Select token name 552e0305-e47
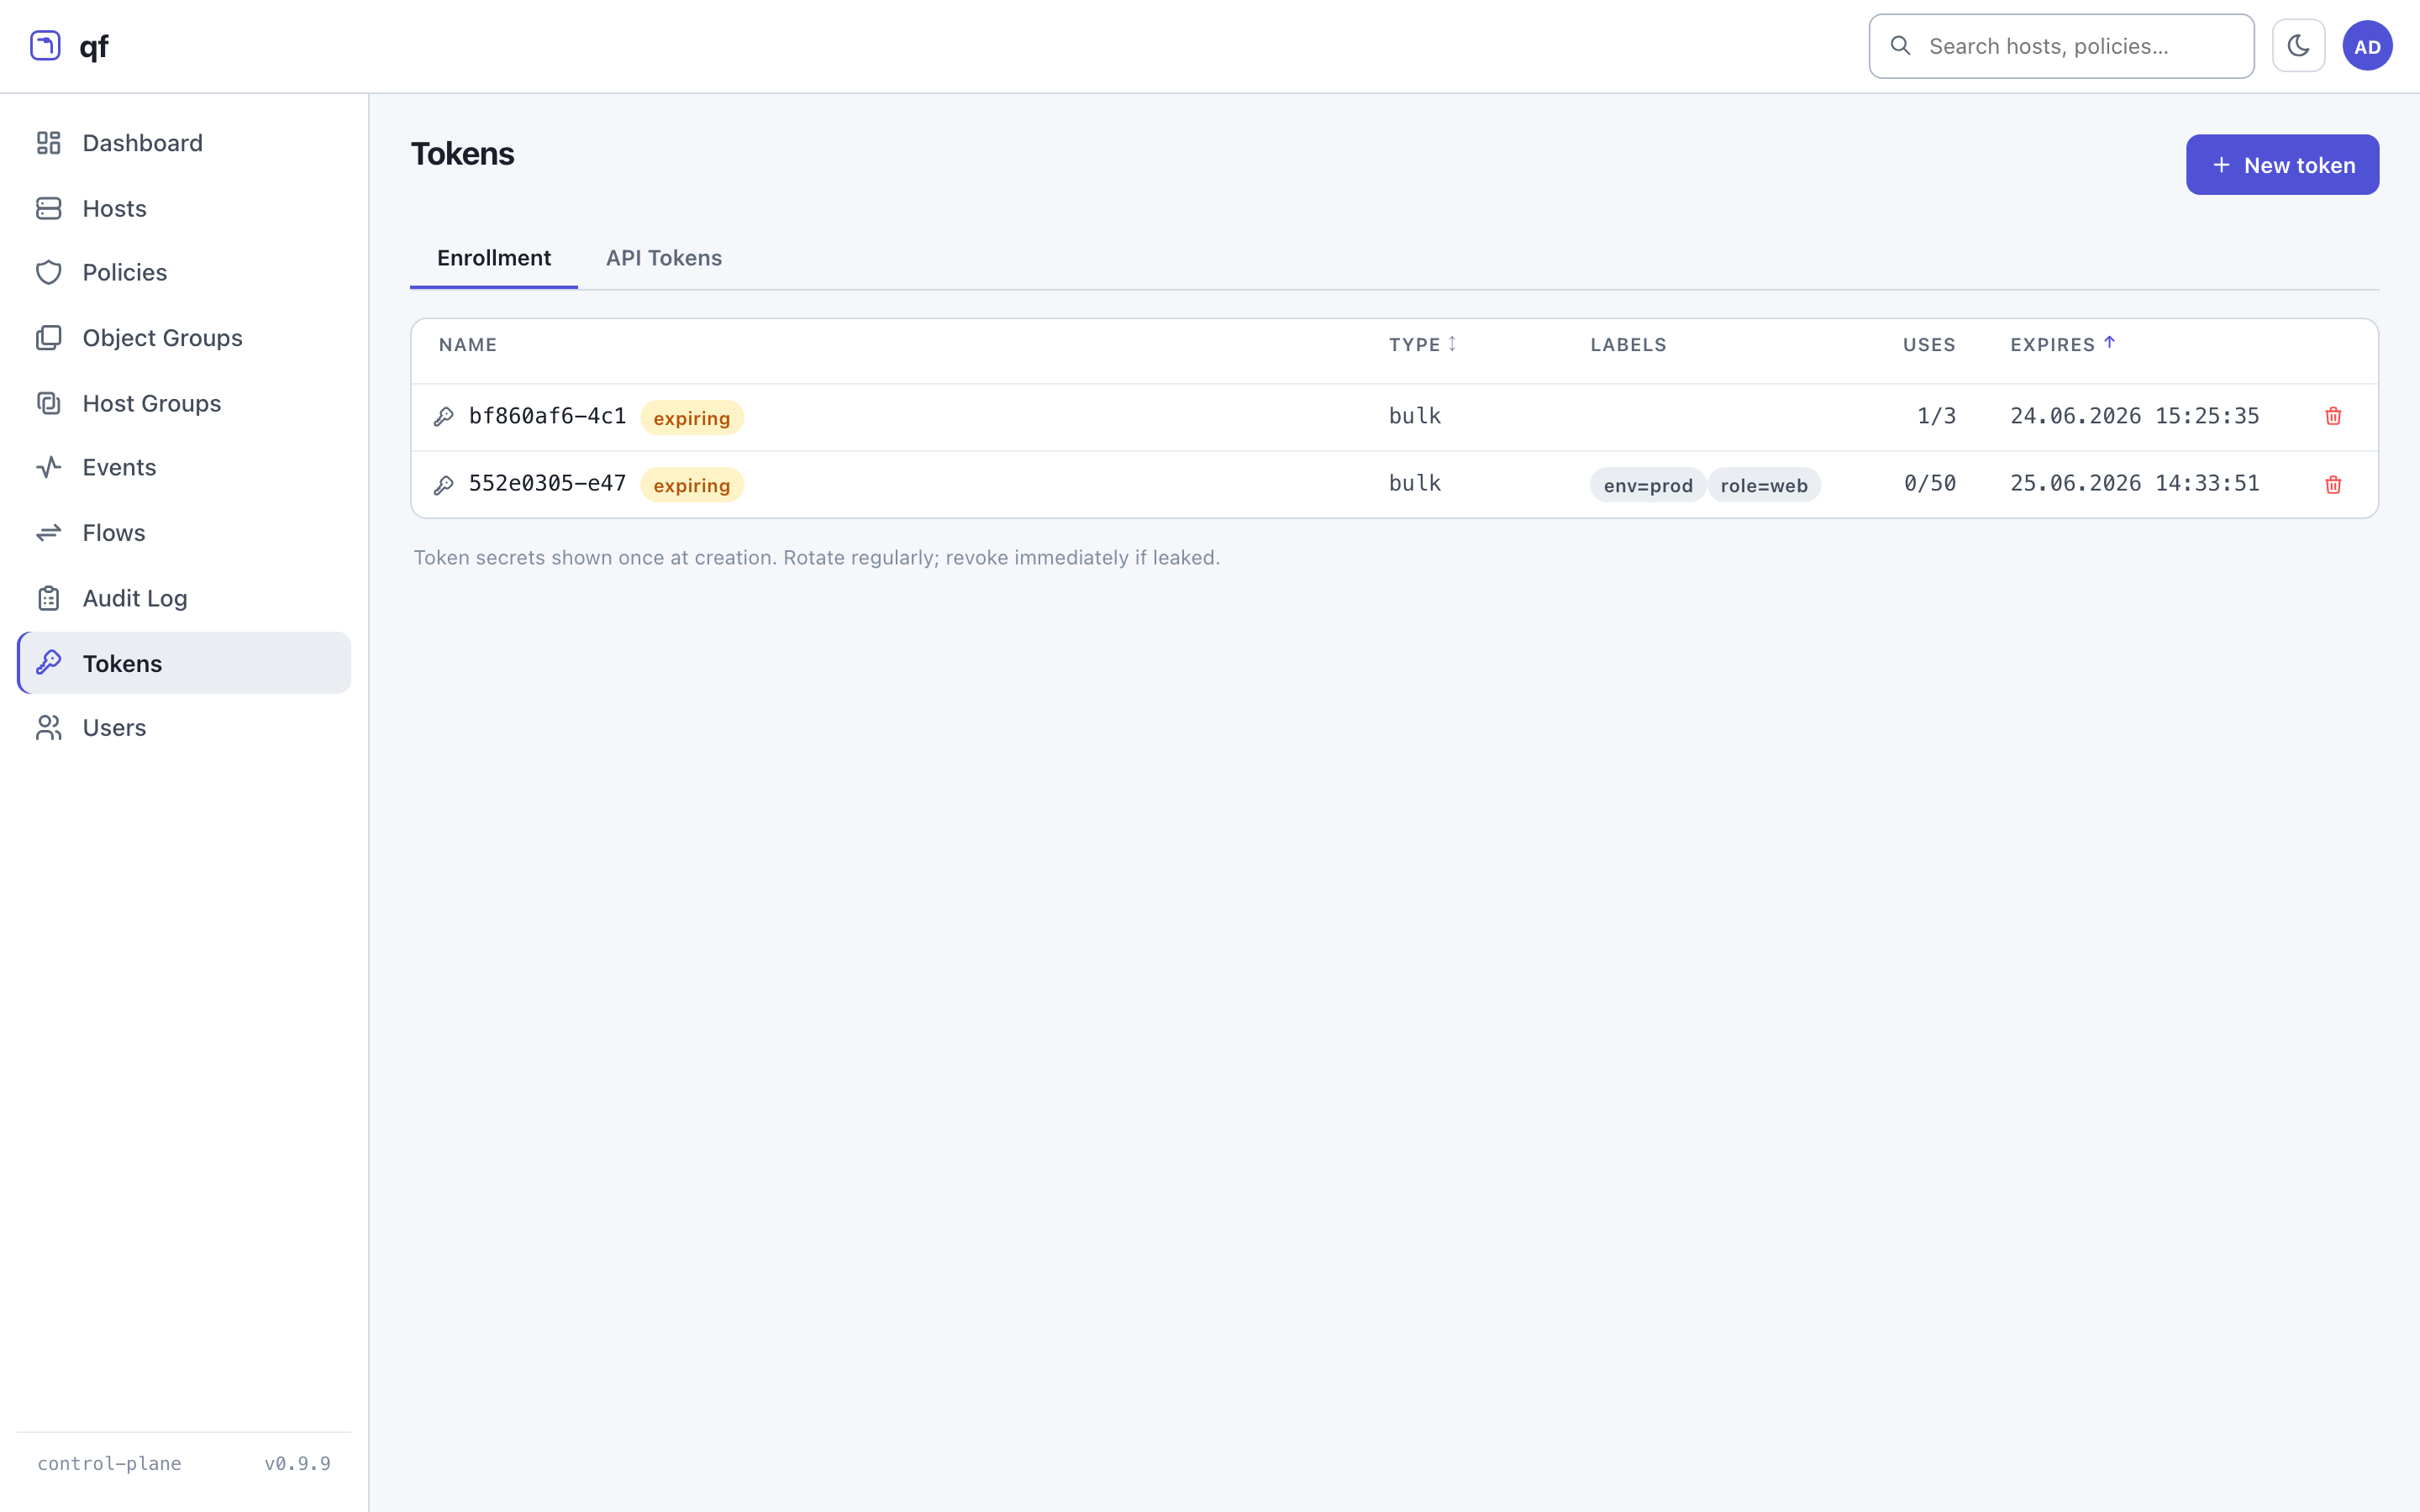 (547, 483)
